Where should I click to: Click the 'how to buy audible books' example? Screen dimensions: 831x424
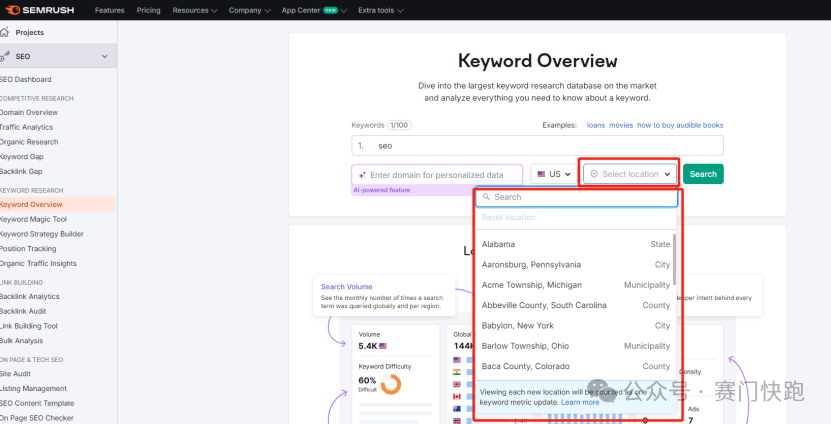(680, 125)
